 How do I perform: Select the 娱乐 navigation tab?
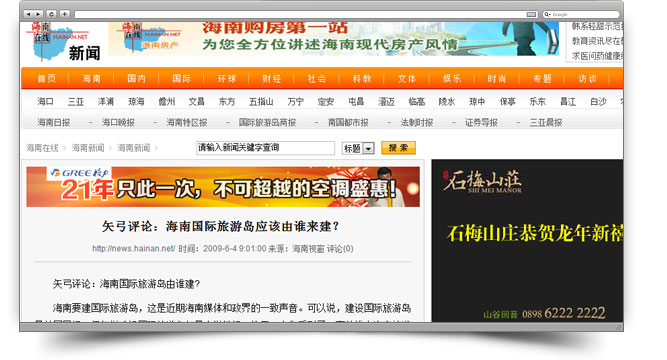point(452,79)
